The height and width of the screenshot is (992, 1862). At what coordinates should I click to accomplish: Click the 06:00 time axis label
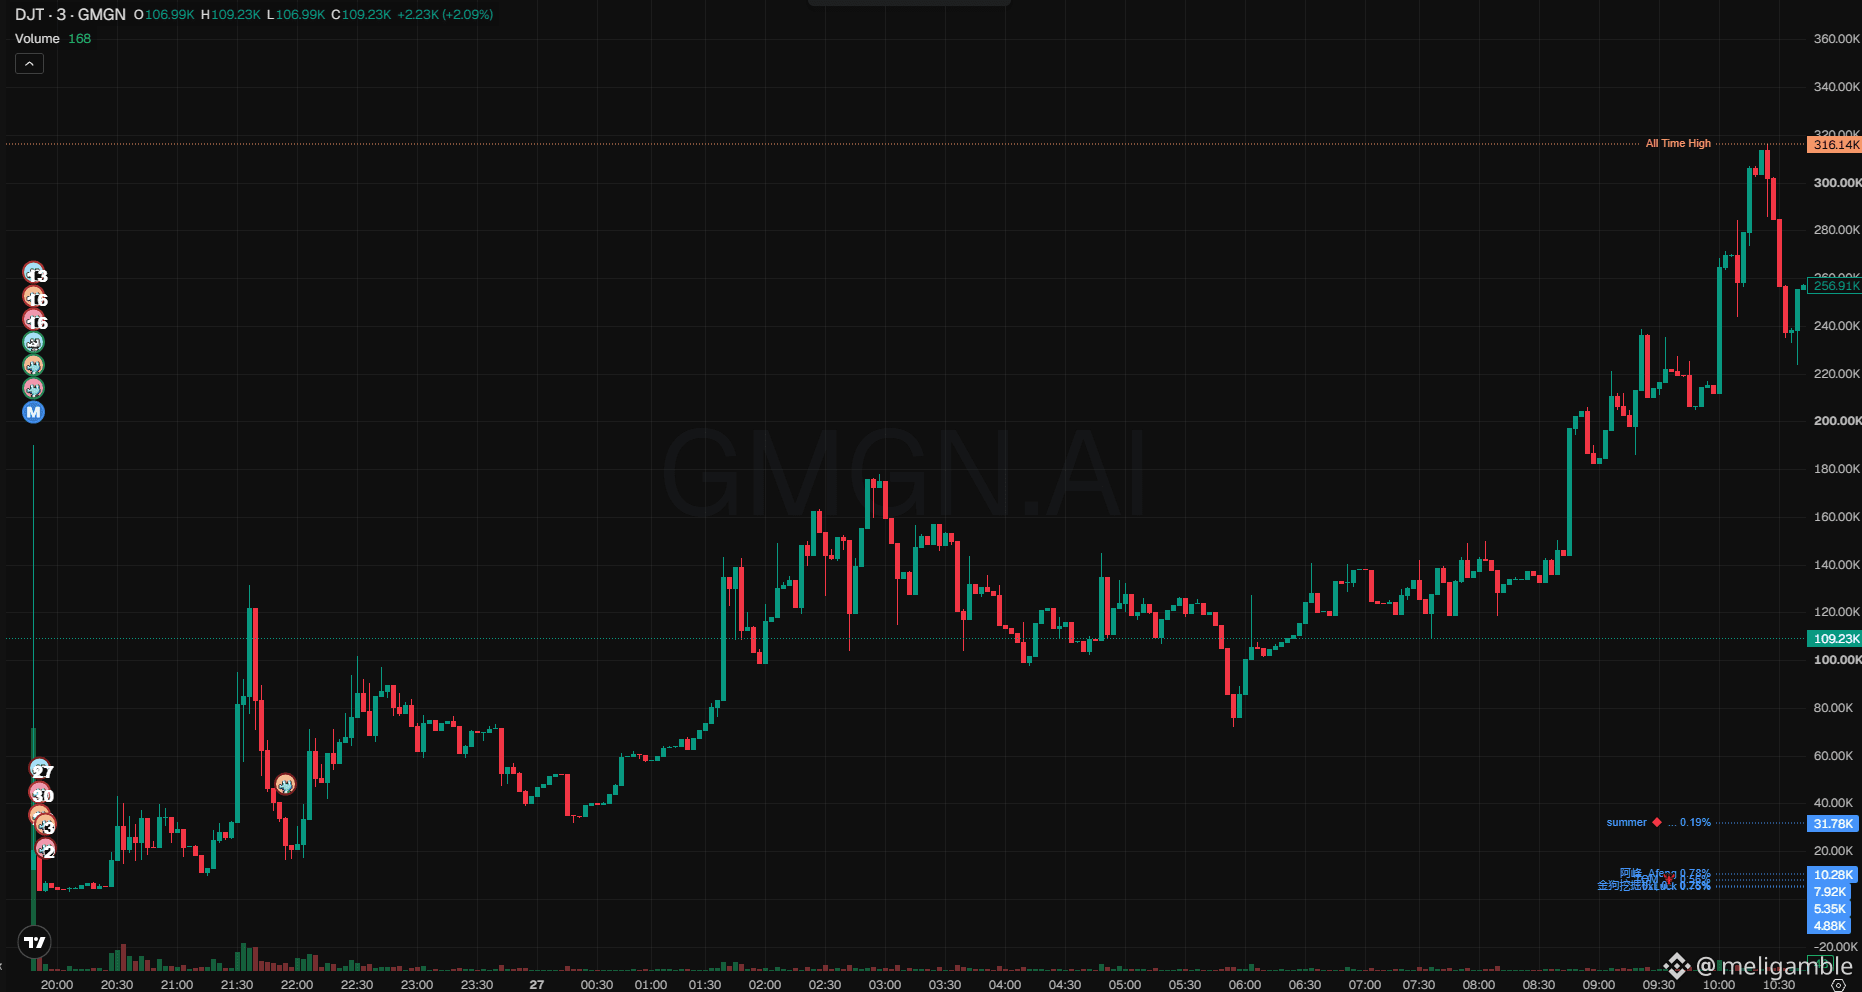pos(1245,985)
